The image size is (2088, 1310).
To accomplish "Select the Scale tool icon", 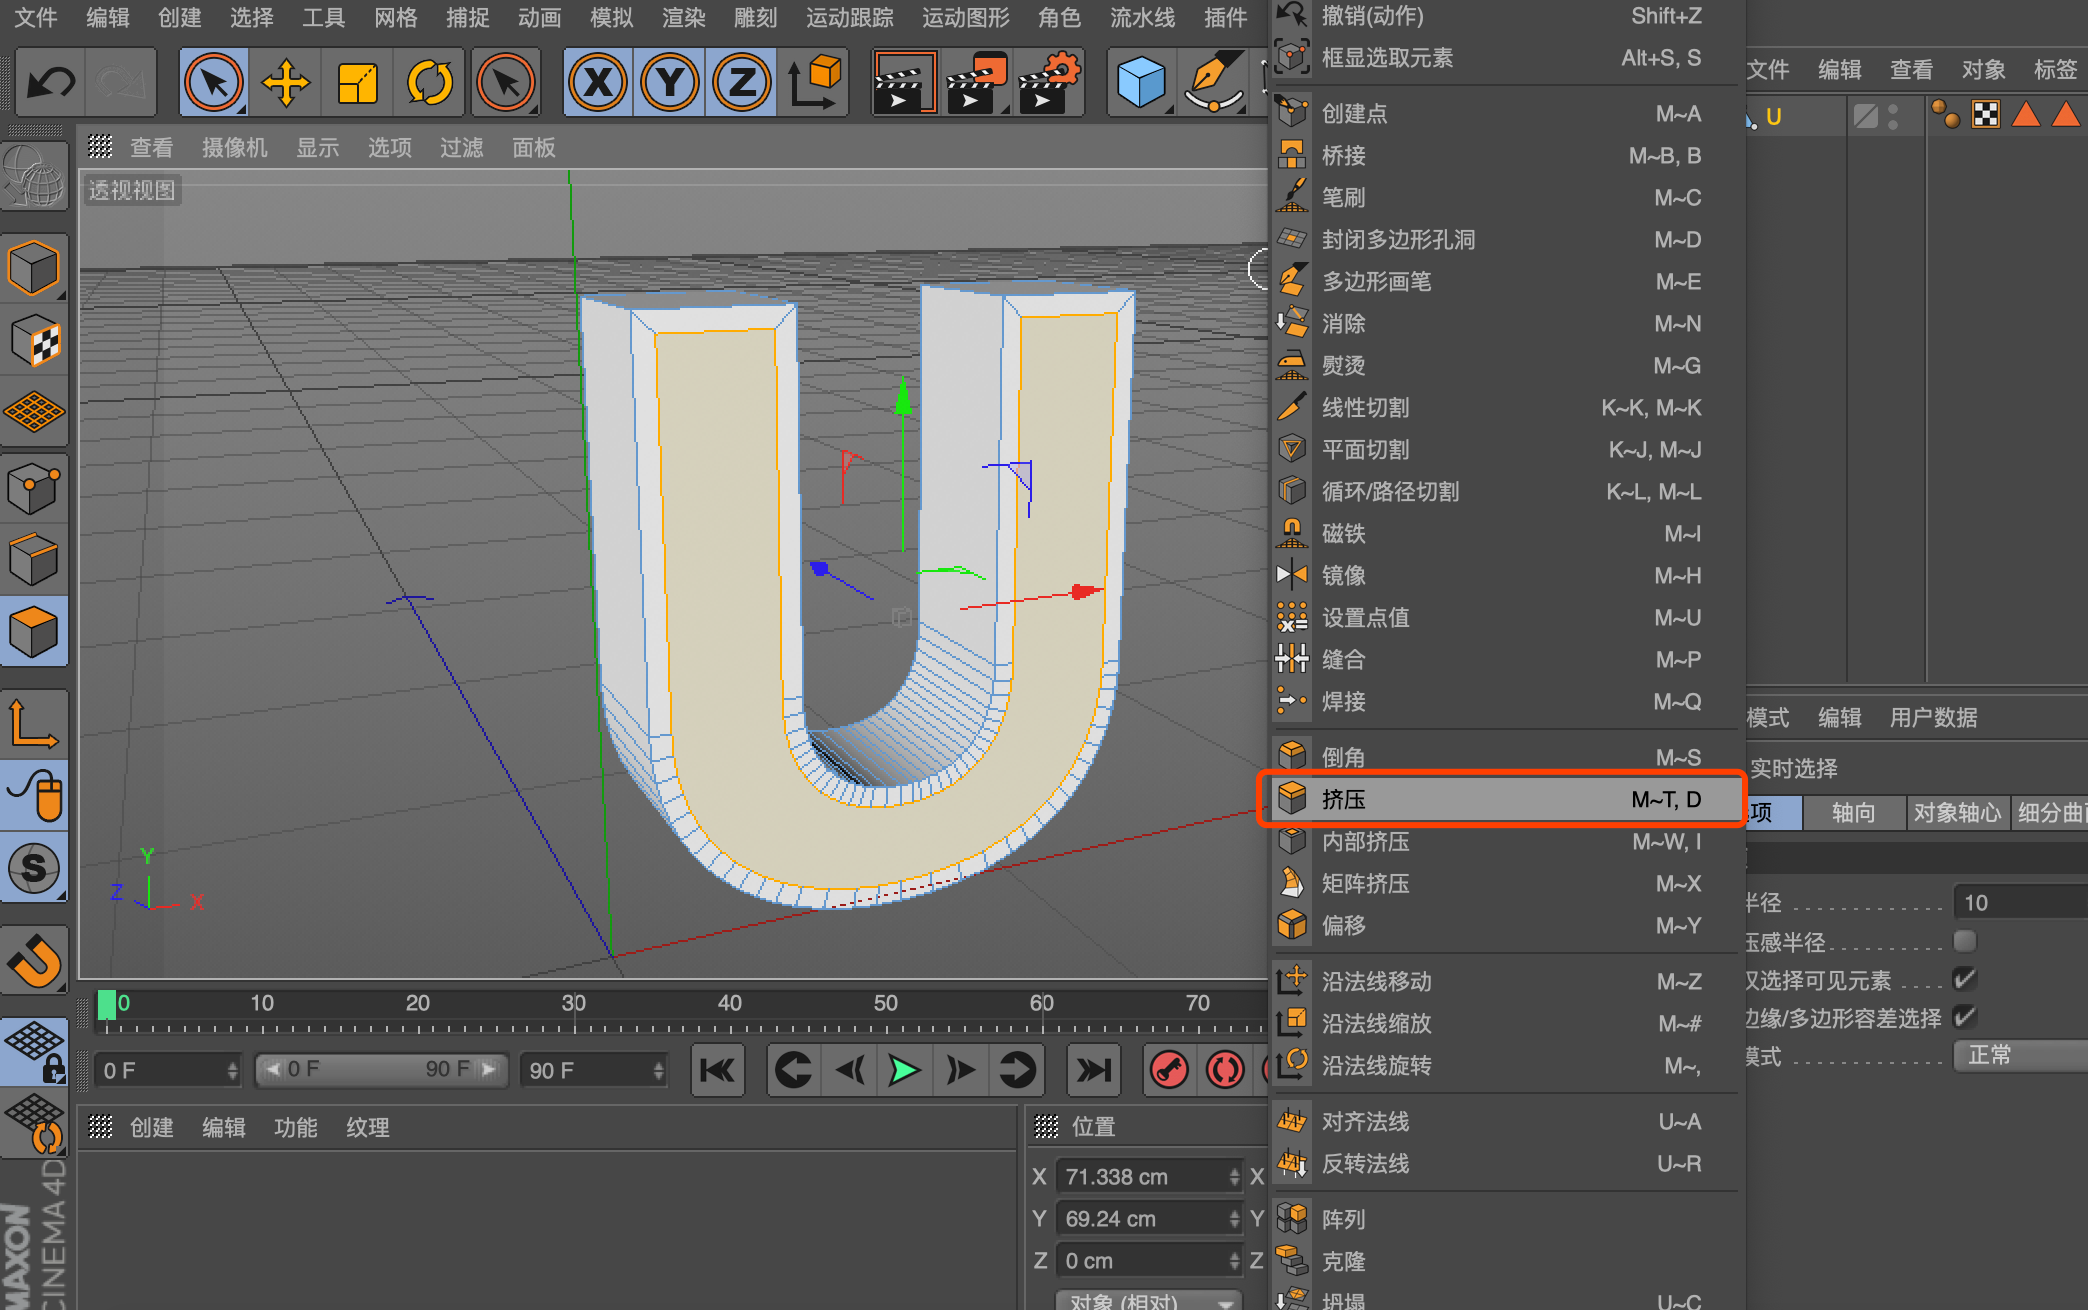I will click(357, 83).
